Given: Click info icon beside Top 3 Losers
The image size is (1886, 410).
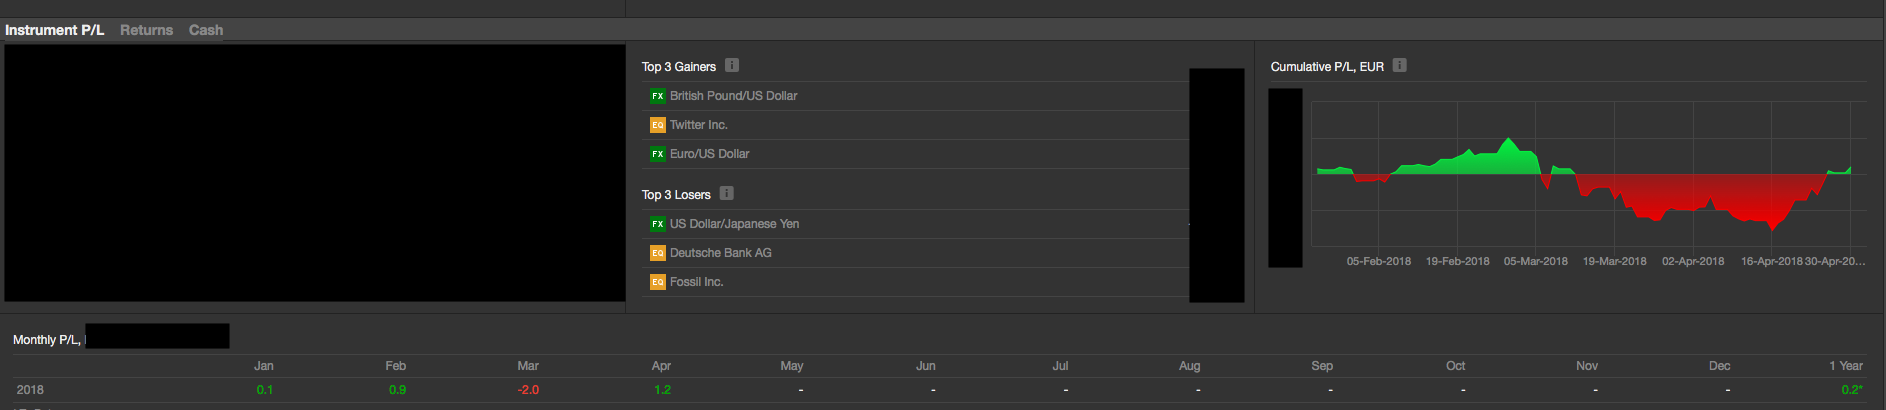Looking at the screenshot, I should point(727,193).
